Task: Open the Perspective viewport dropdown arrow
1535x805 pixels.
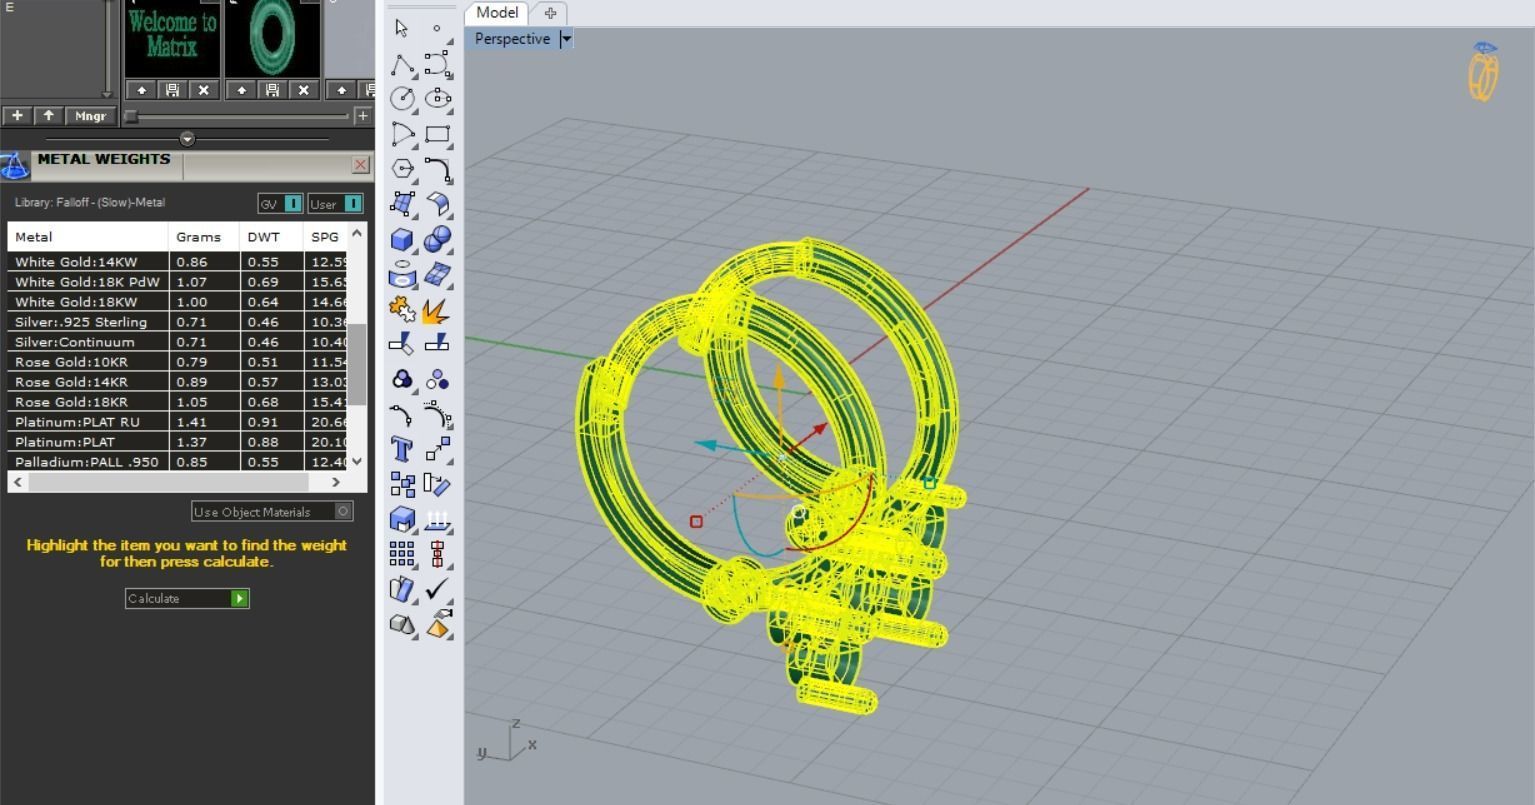Action: [566, 39]
